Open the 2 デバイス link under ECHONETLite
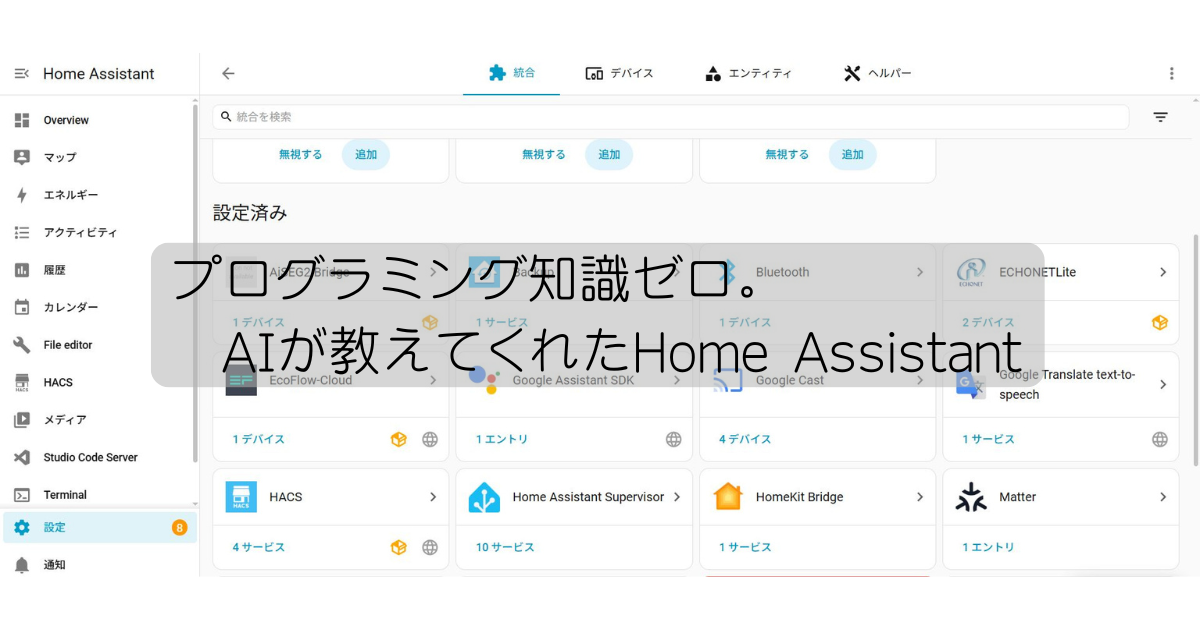 pyautogui.click(x=988, y=322)
